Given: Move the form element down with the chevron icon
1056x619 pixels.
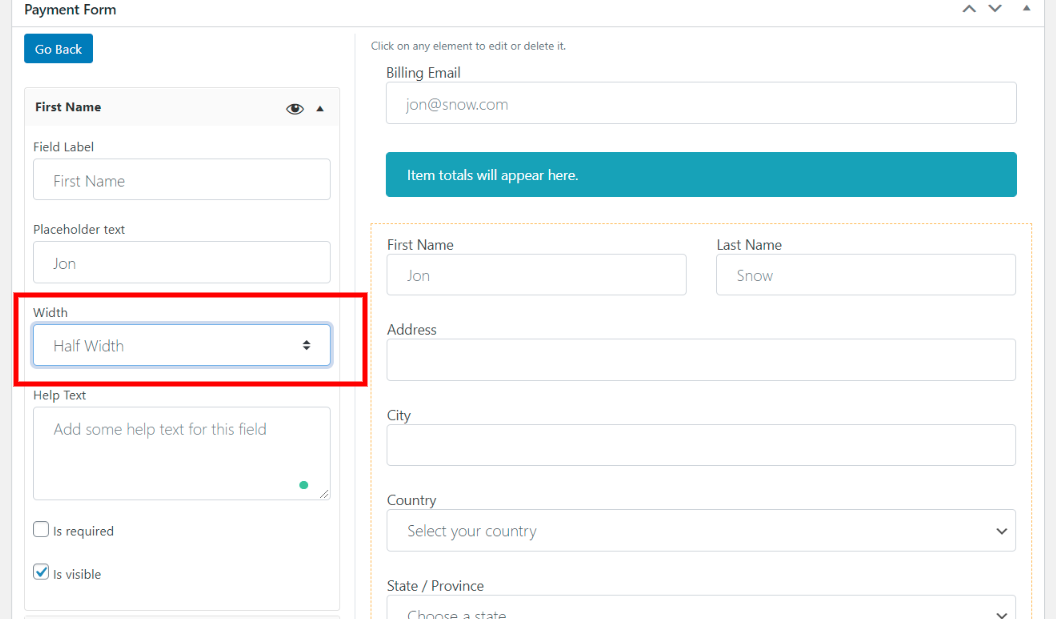Looking at the screenshot, I should click(x=994, y=8).
